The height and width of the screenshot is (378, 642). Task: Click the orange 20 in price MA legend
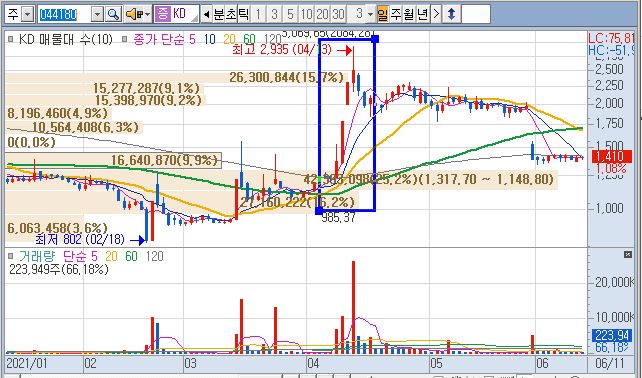coord(229,39)
